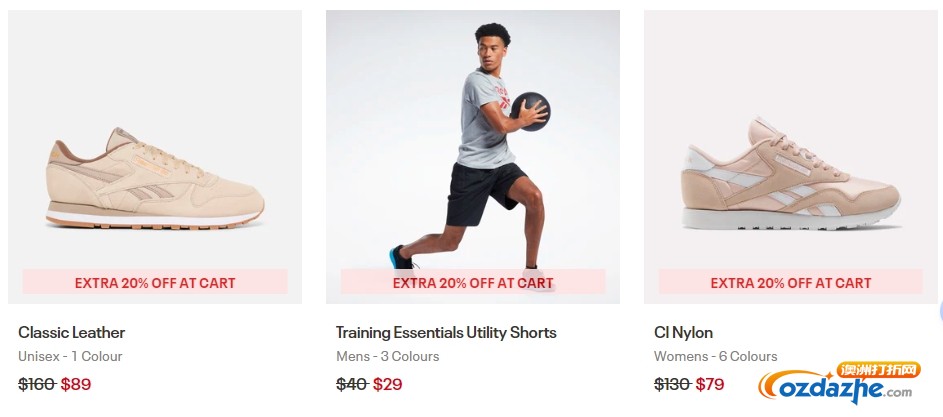
Task: Click the shorts EXTRA 20% OFF banner
Action: pos(473,282)
